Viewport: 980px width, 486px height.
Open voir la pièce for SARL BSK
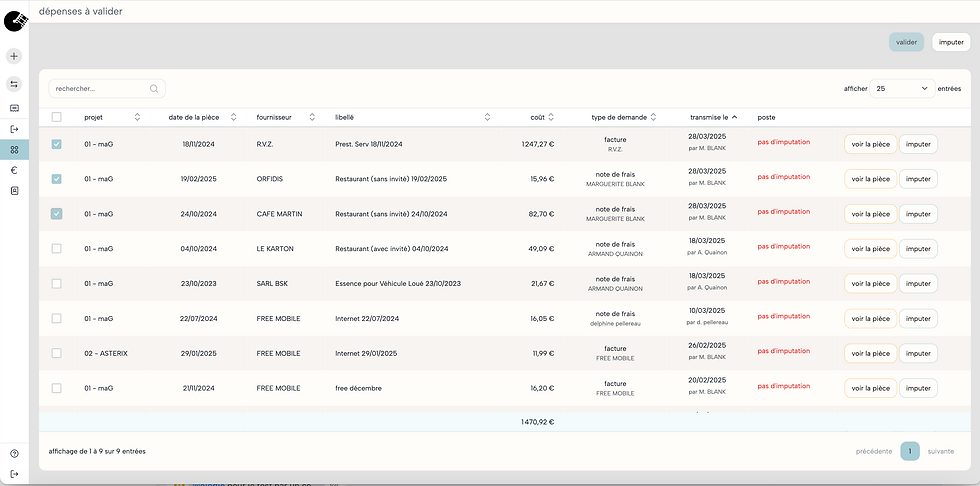(870, 284)
